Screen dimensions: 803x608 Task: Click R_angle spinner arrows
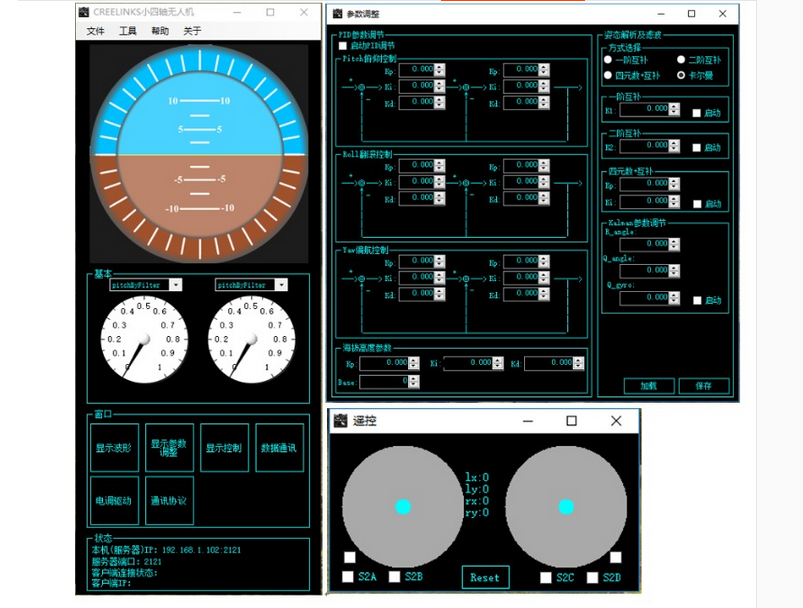click(x=674, y=244)
